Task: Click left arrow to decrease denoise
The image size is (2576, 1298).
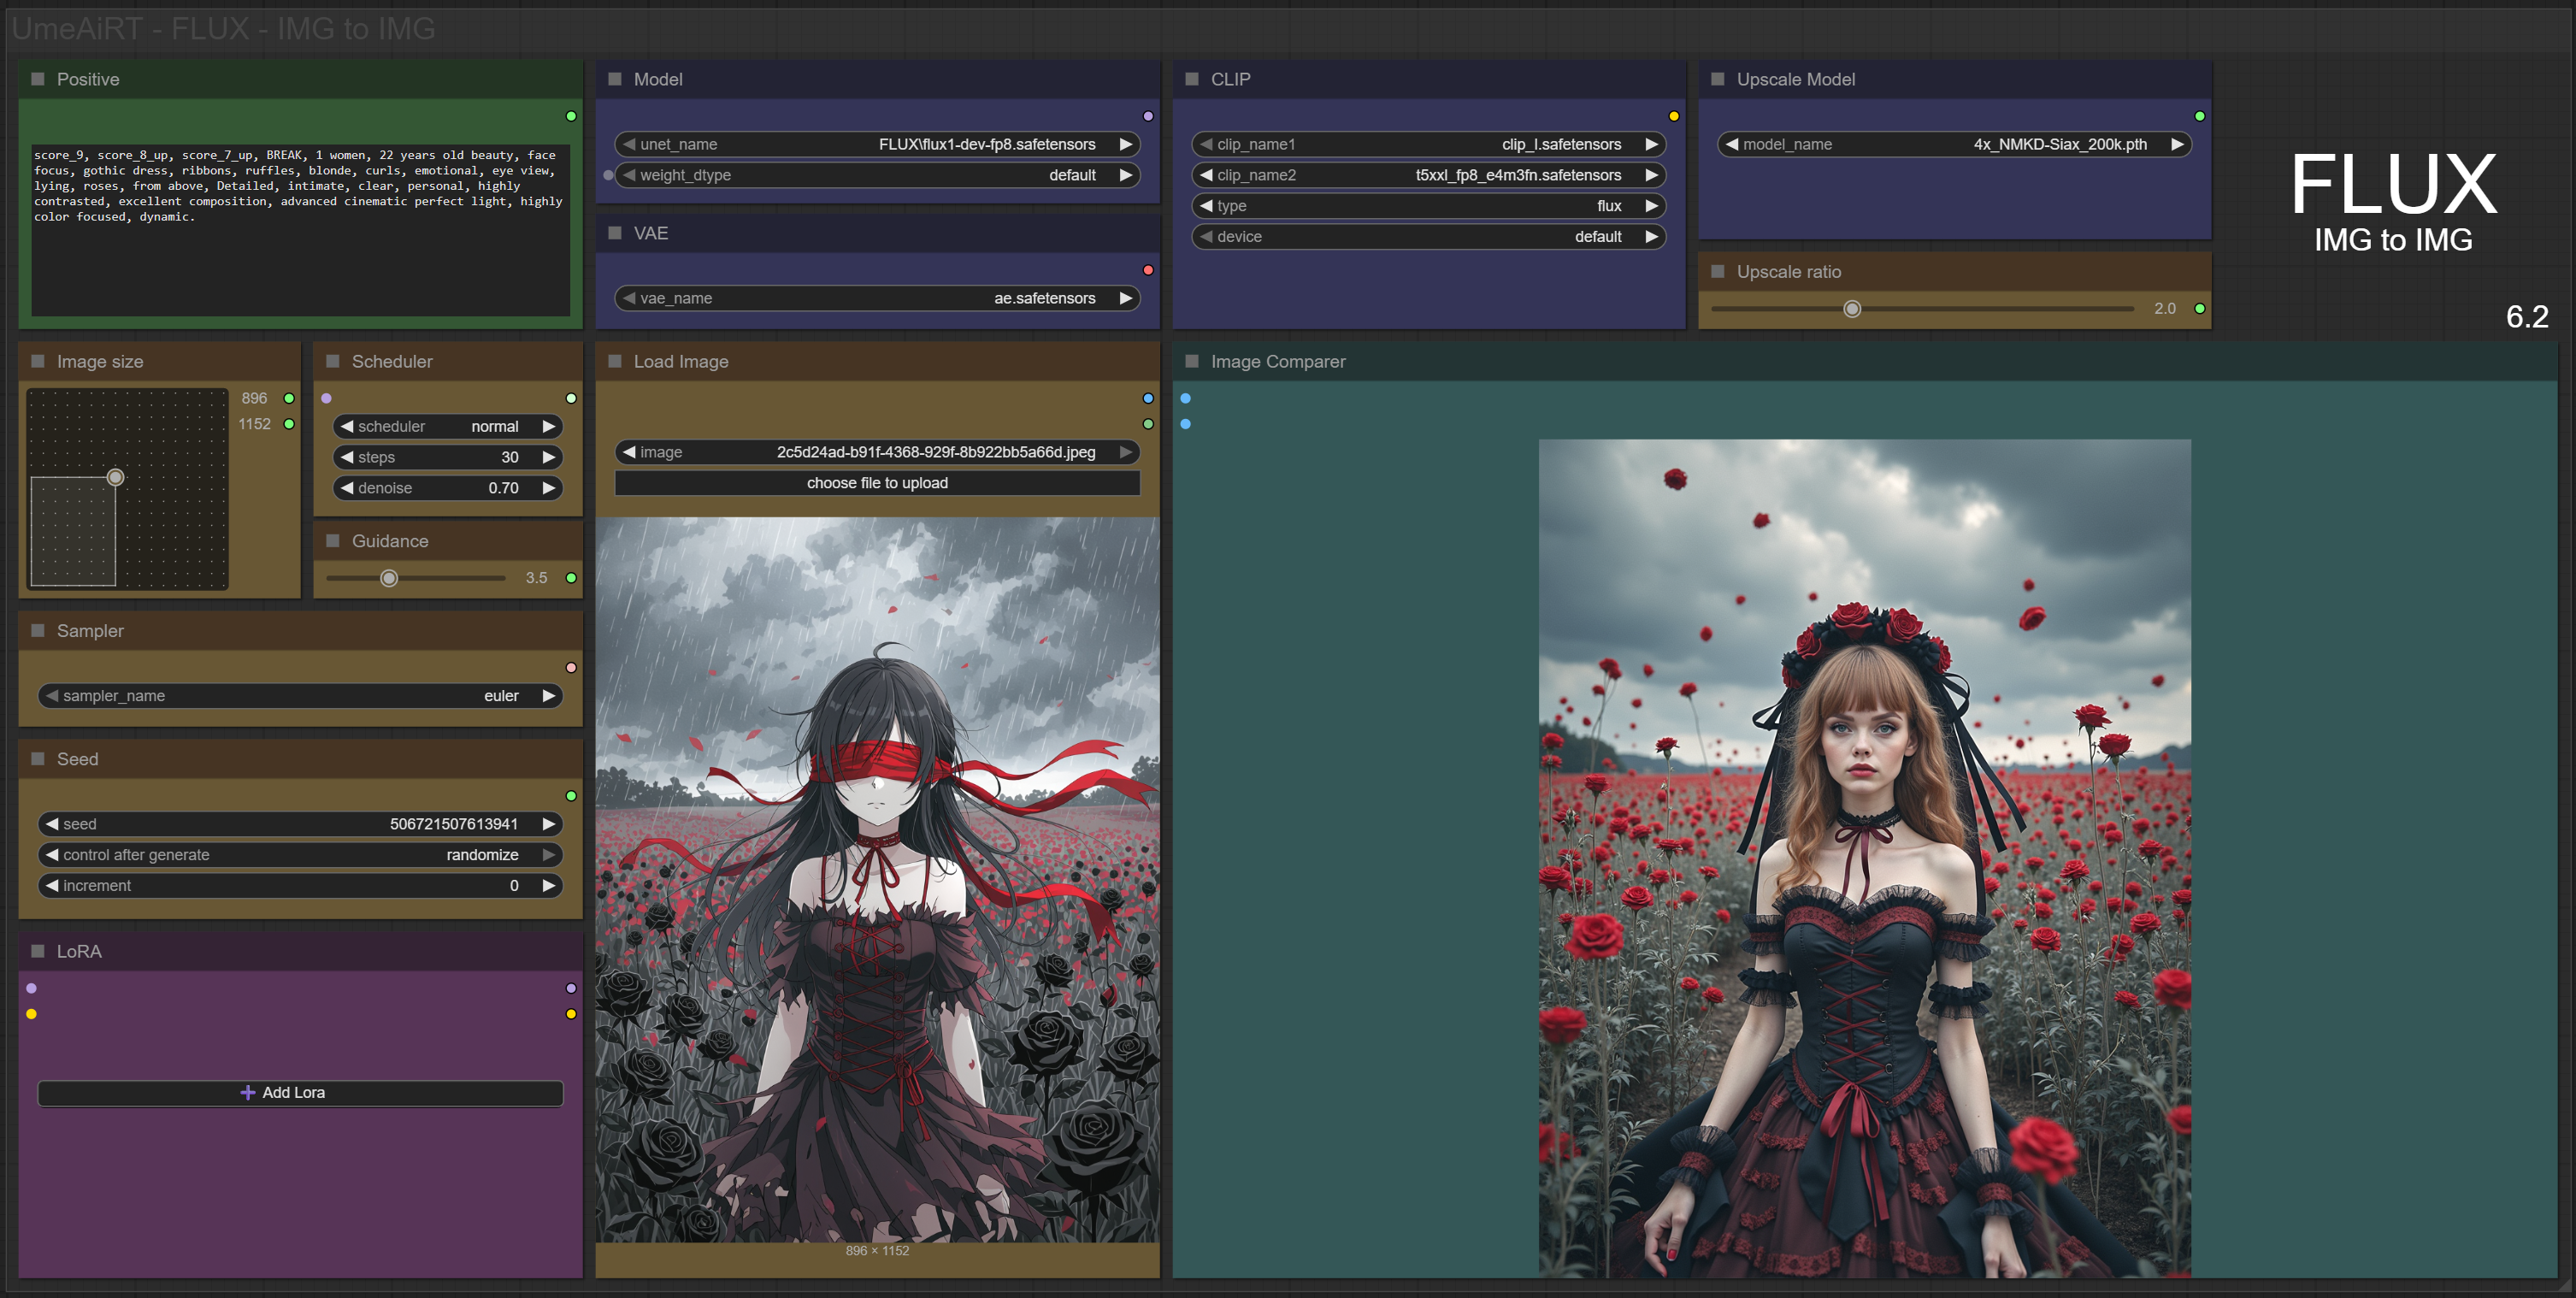Action: tap(347, 488)
